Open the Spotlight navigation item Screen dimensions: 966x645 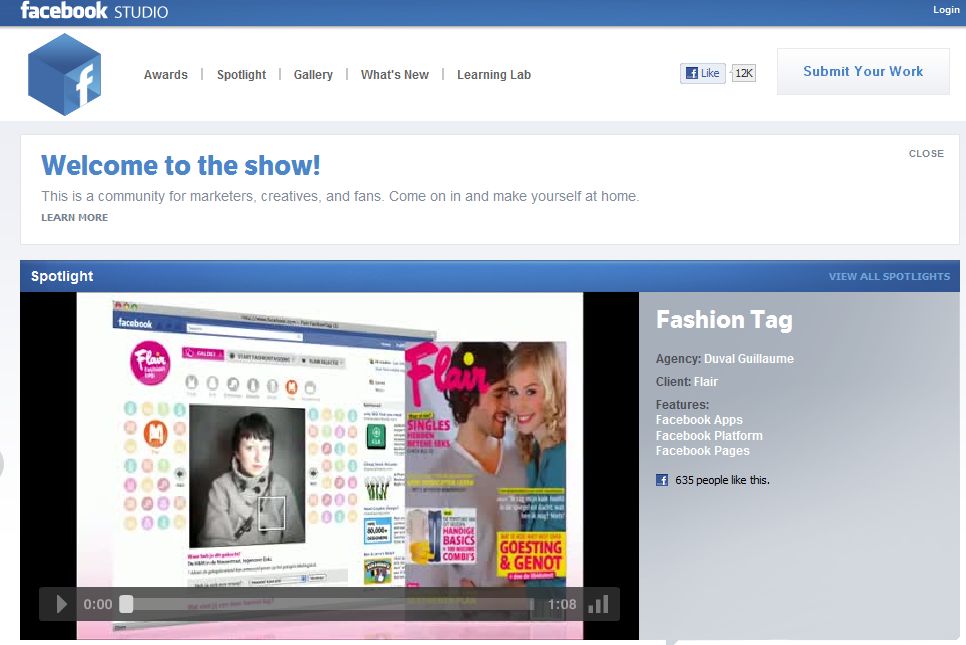(x=242, y=75)
